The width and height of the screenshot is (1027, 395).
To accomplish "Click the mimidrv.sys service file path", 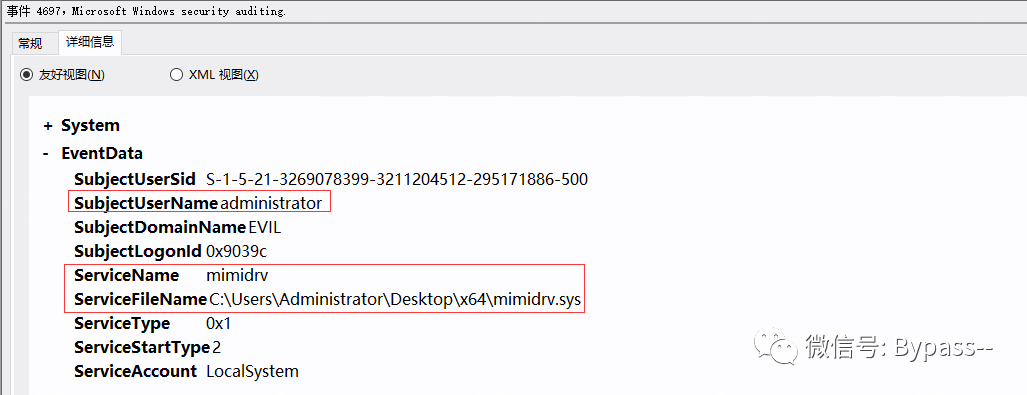I will click(x=396, y=300).
